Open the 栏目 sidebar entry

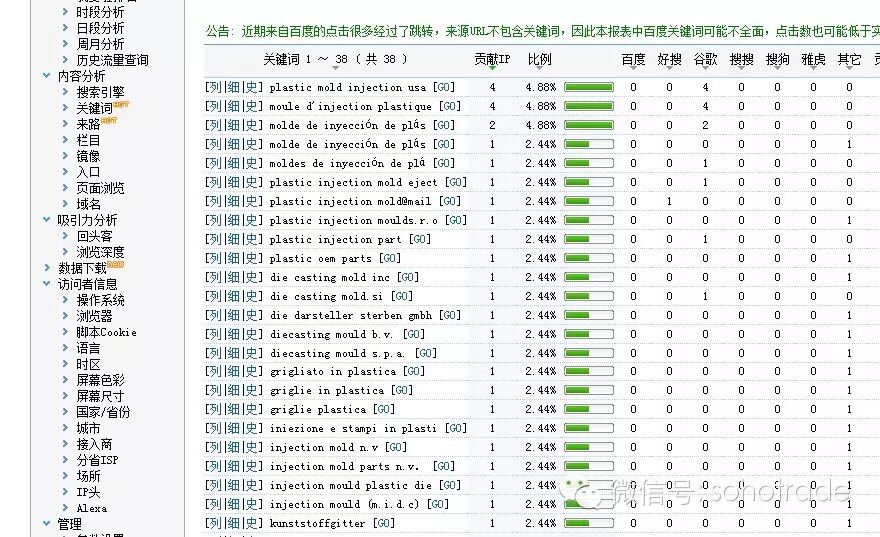click(88, 140)
